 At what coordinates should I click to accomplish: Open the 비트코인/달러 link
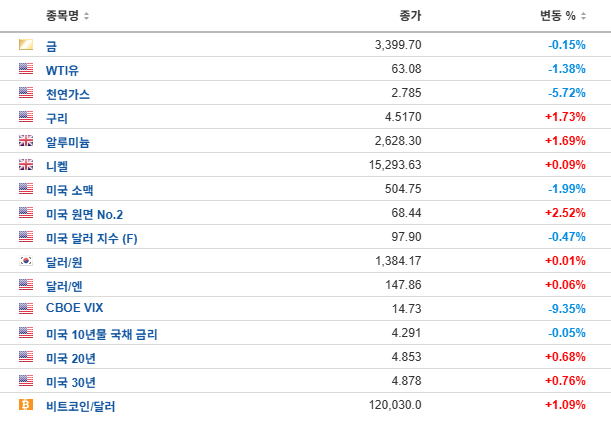[x=82, y=405]
